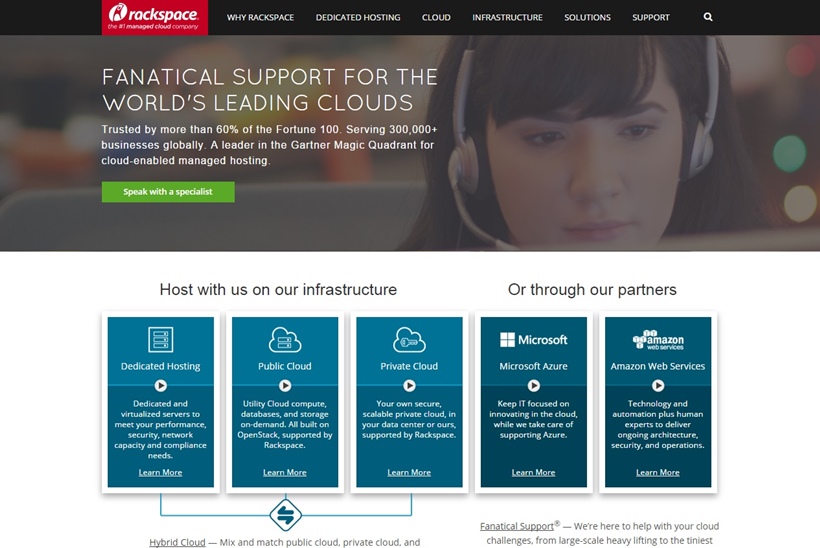Click the Private Cloud key icon

pyautogui.click(x=409, y=339)
